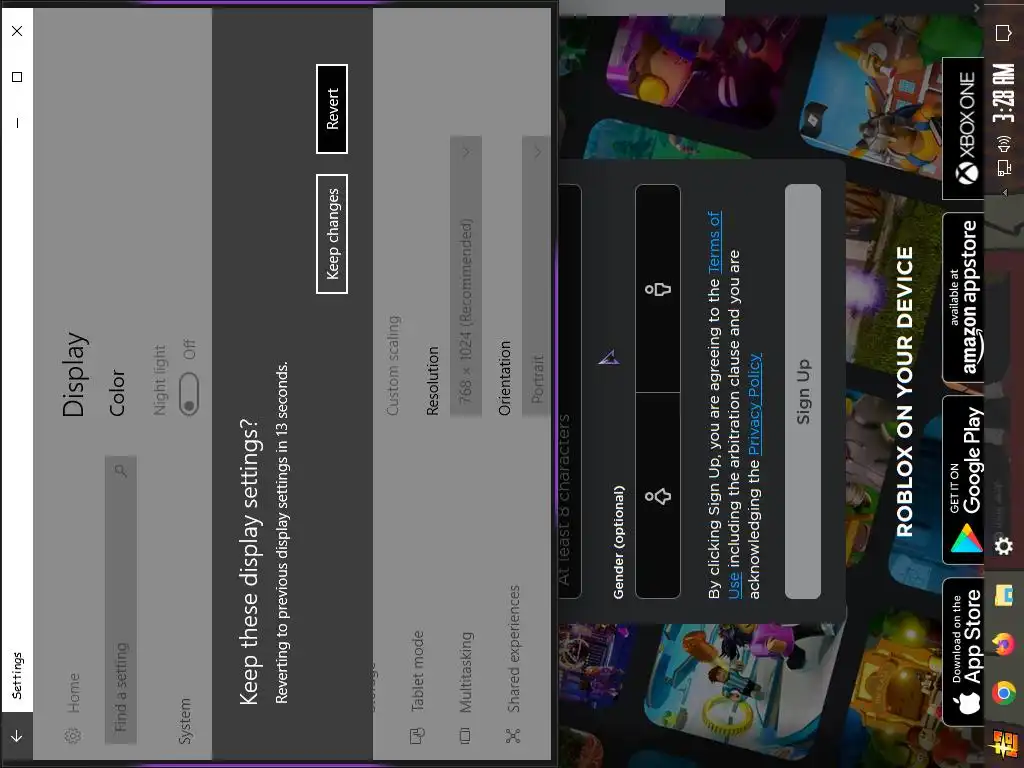Click the System heading in the sidebar
This screenshot has height=768, width=1024.
coord(185,720)
